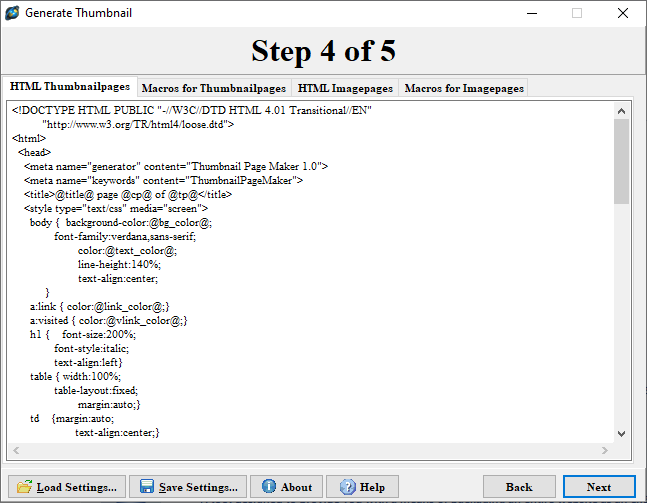Open the Macros for Thumbnailpages tab
647x503 pixels.
214,88
